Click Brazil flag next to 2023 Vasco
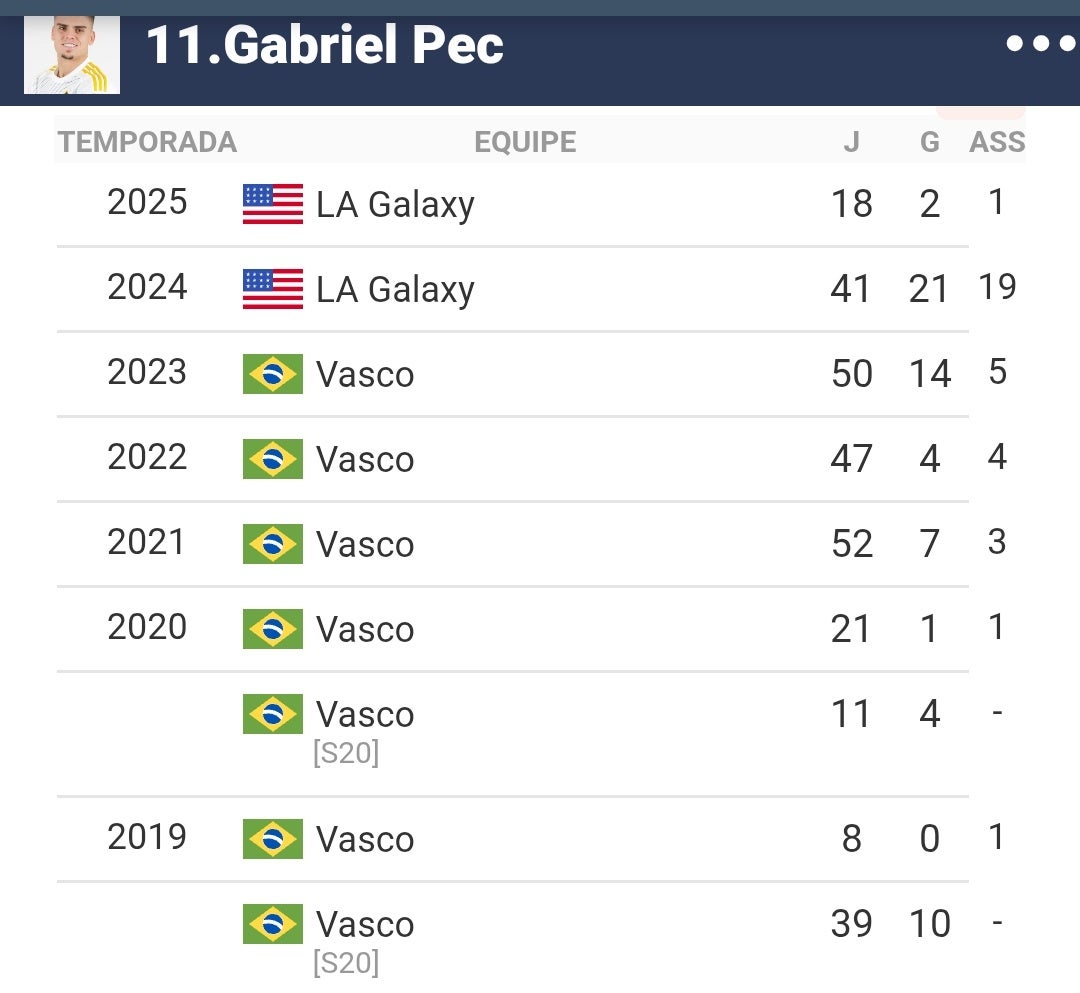The width and height of the screenshot is (1080, 993). [273, 374]
